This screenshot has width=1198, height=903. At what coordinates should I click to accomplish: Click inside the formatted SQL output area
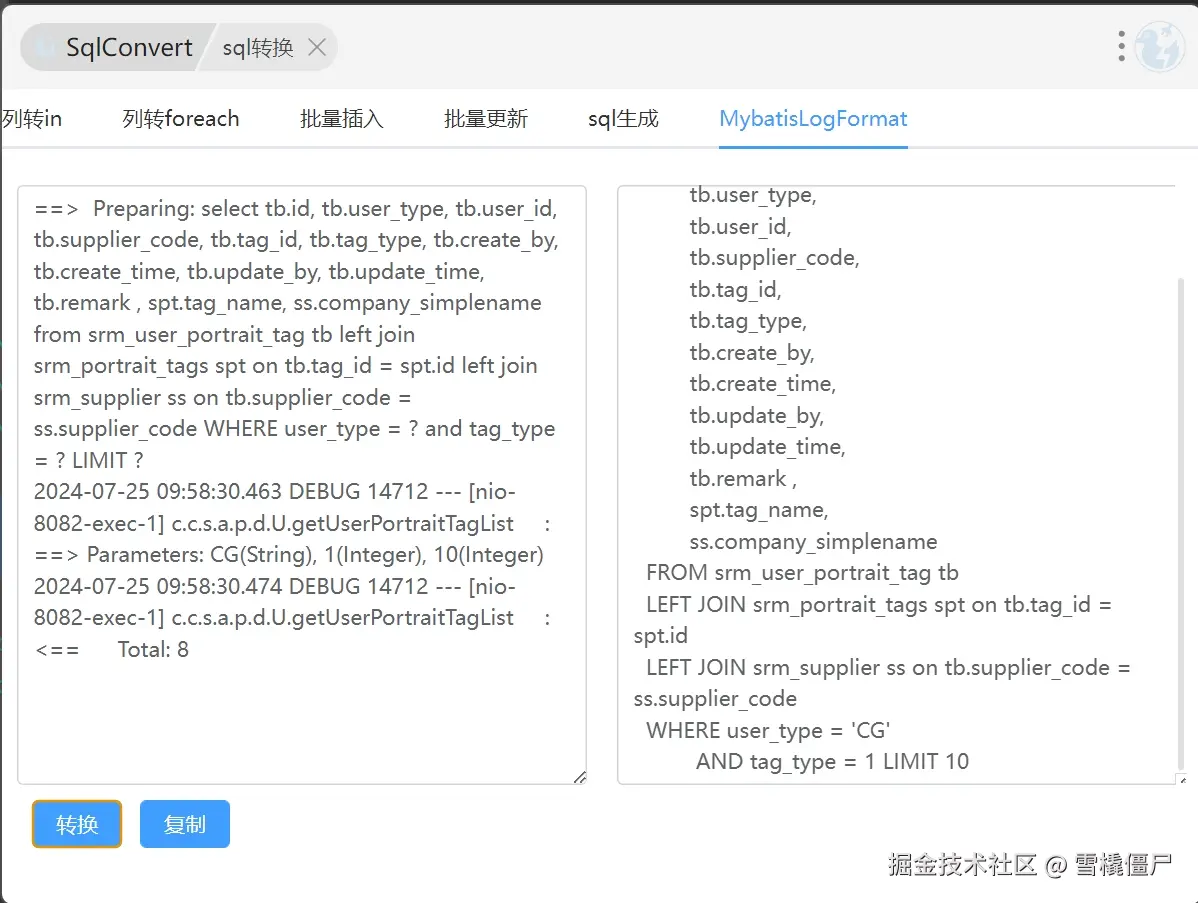point(895,484)
